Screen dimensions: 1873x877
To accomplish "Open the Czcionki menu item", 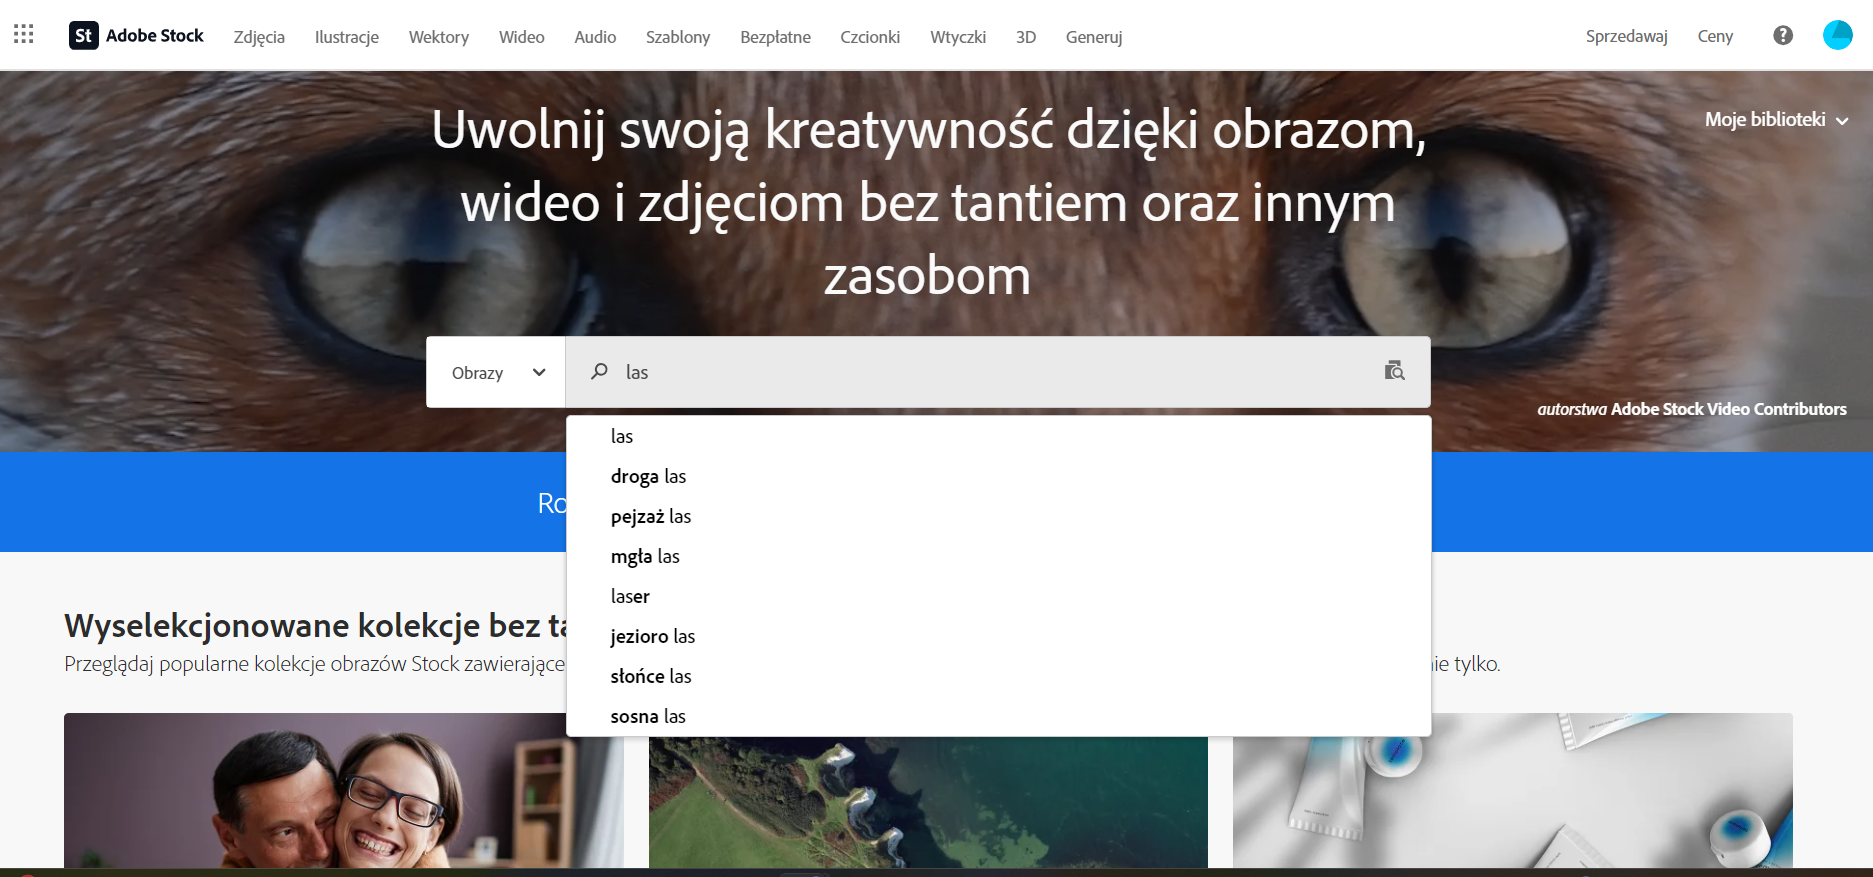I will tap(870, 37).
